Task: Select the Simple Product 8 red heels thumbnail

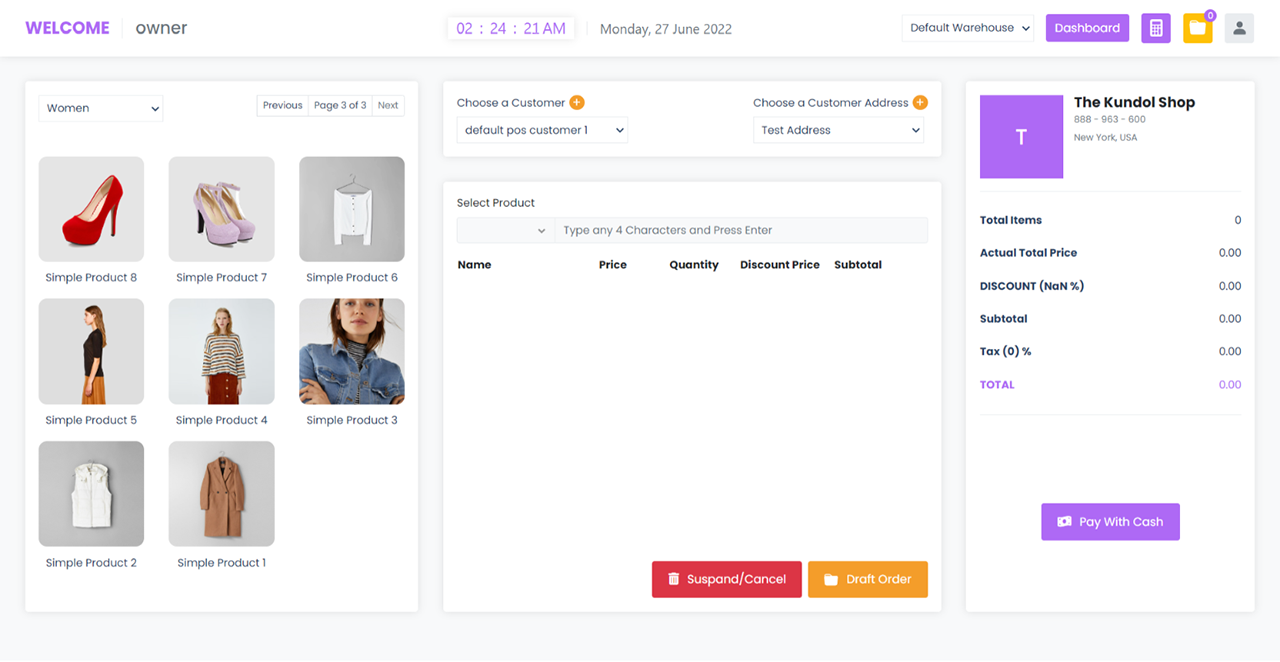Action: point(91,208)
